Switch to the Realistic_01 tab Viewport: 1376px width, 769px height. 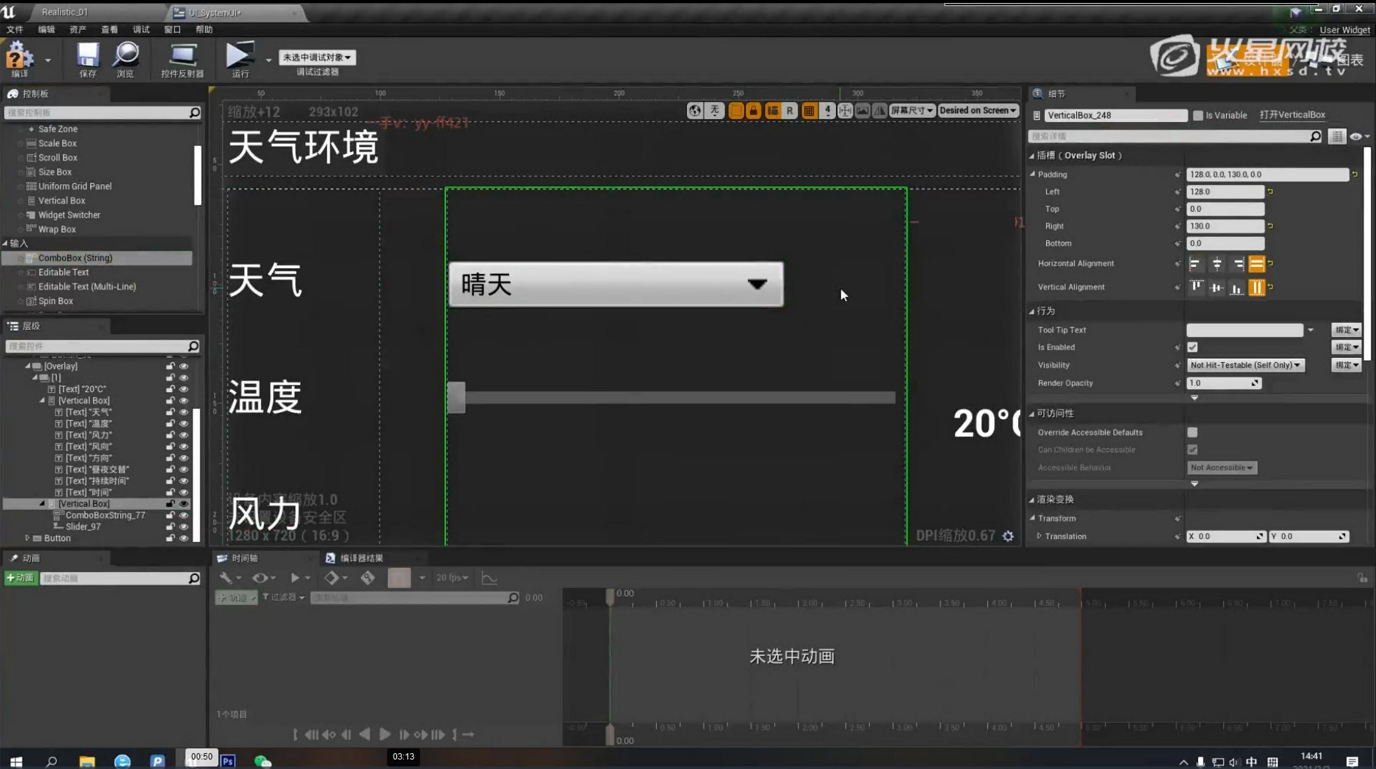click(64, 12)
